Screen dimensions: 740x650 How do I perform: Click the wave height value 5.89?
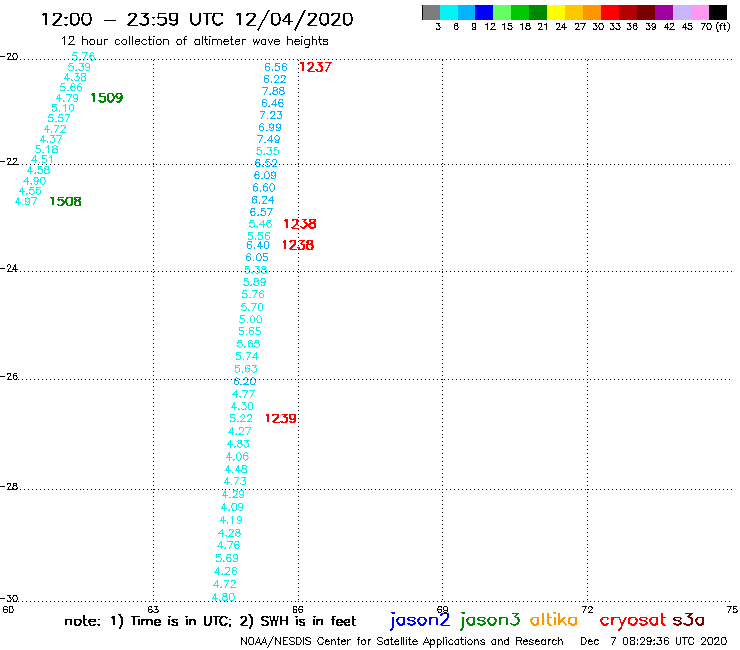(x=255, y=282)
